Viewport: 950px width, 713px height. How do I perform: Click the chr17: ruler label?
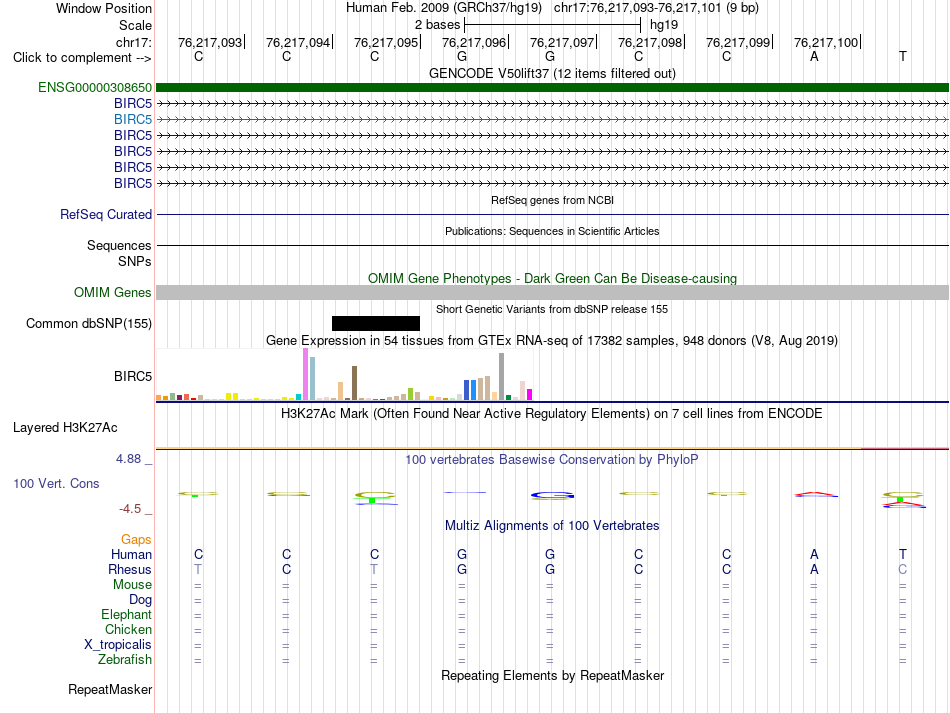134,42
